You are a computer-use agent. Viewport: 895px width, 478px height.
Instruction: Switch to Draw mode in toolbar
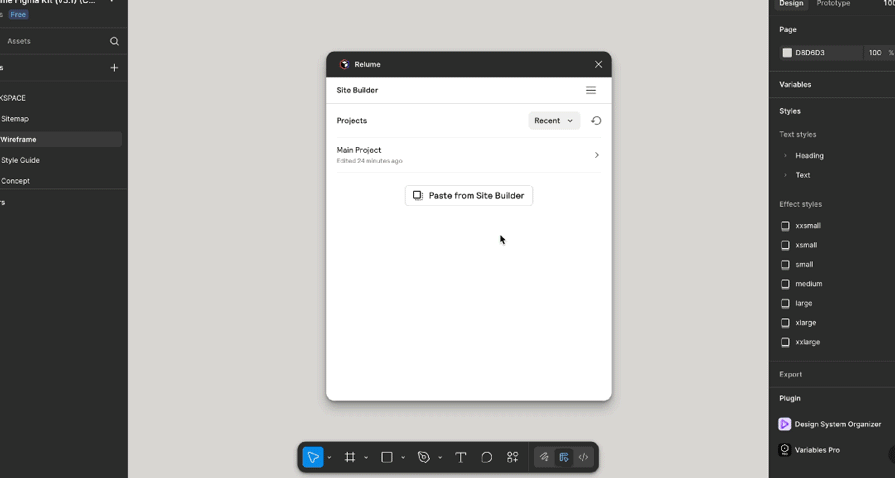pyautogui.click(x=544, y=457)
